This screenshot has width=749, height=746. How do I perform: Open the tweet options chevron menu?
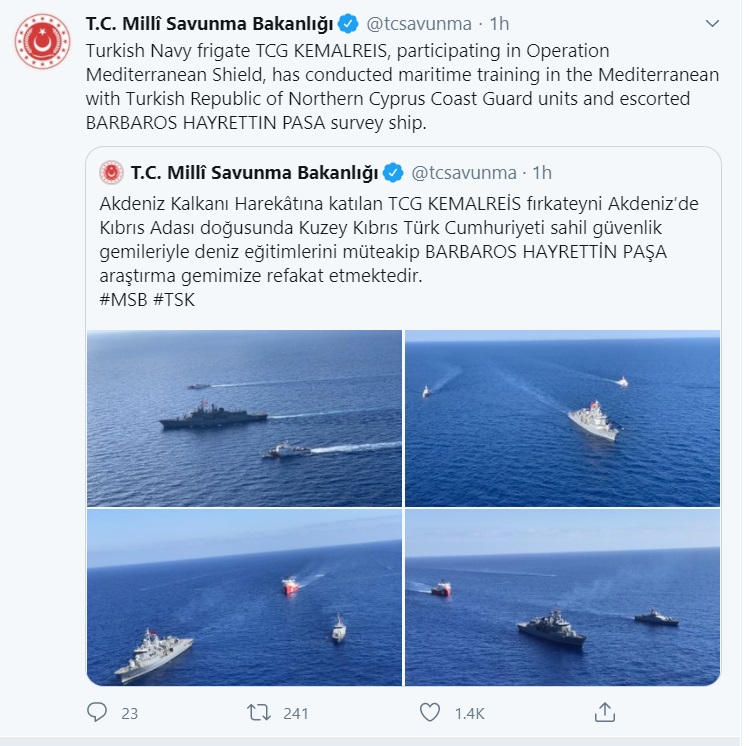pos(712,23)
